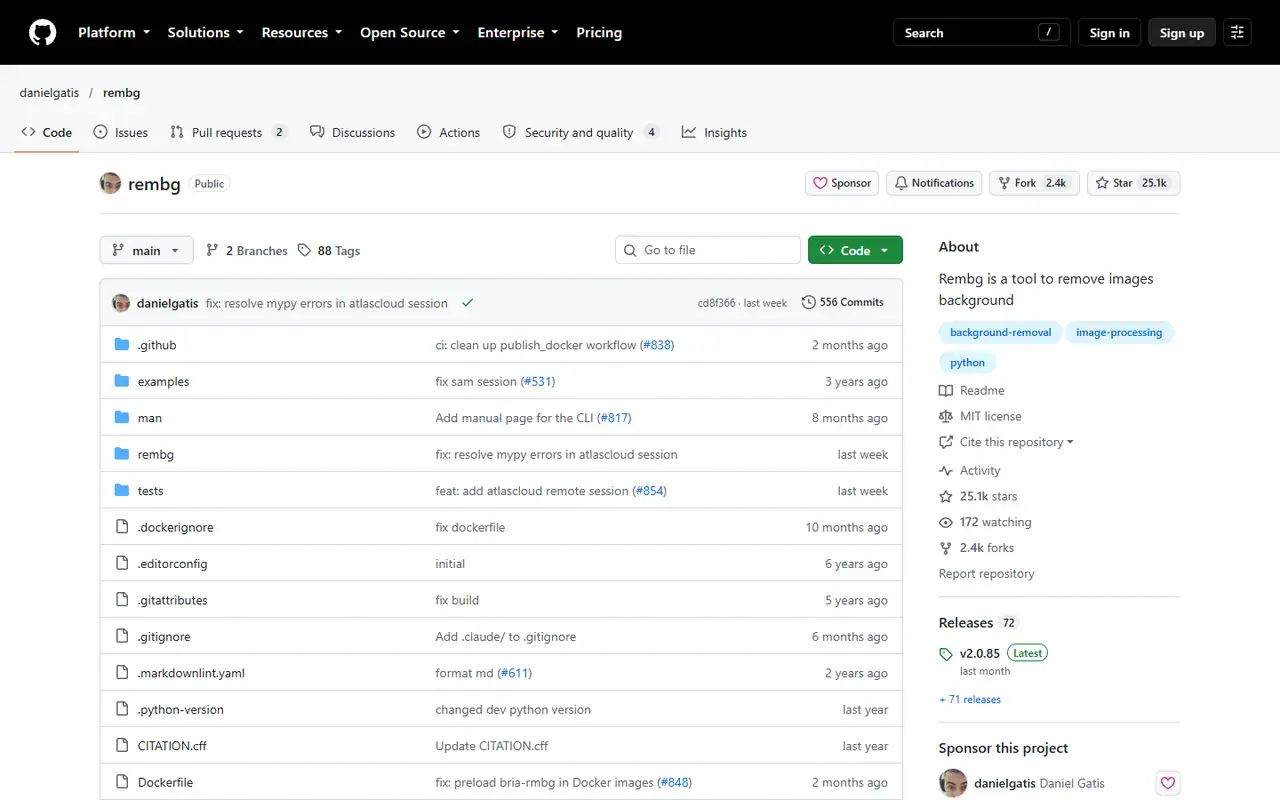Expand the Solutions menu
The height and width of the screenshot is (800, 1280).
205,33
